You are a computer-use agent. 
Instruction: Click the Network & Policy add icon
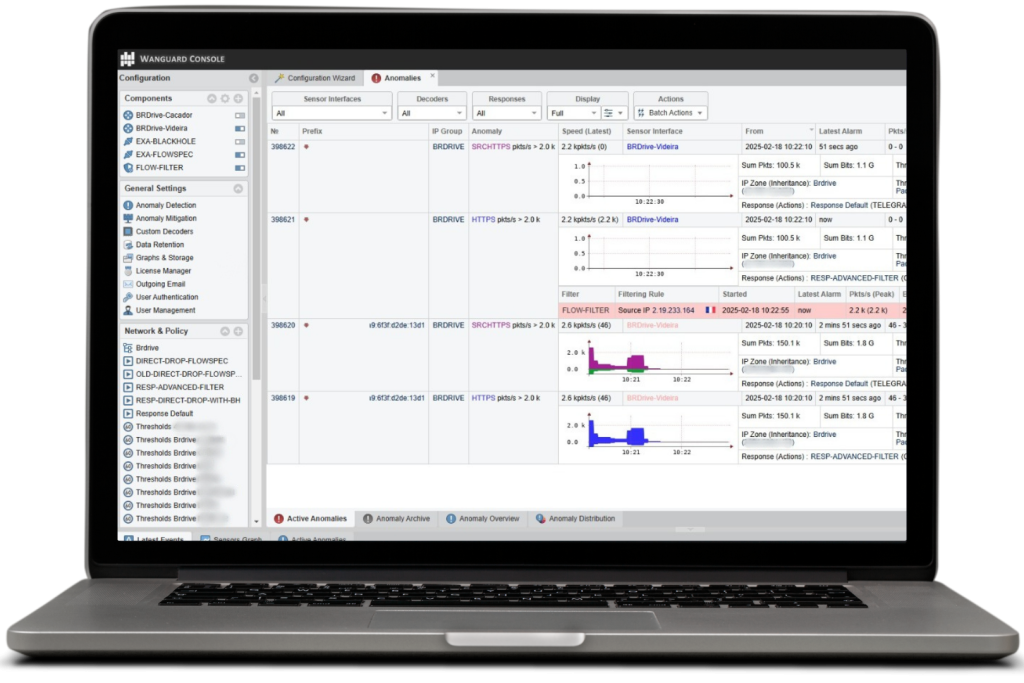pyautogui.click(x=238, y=331)
